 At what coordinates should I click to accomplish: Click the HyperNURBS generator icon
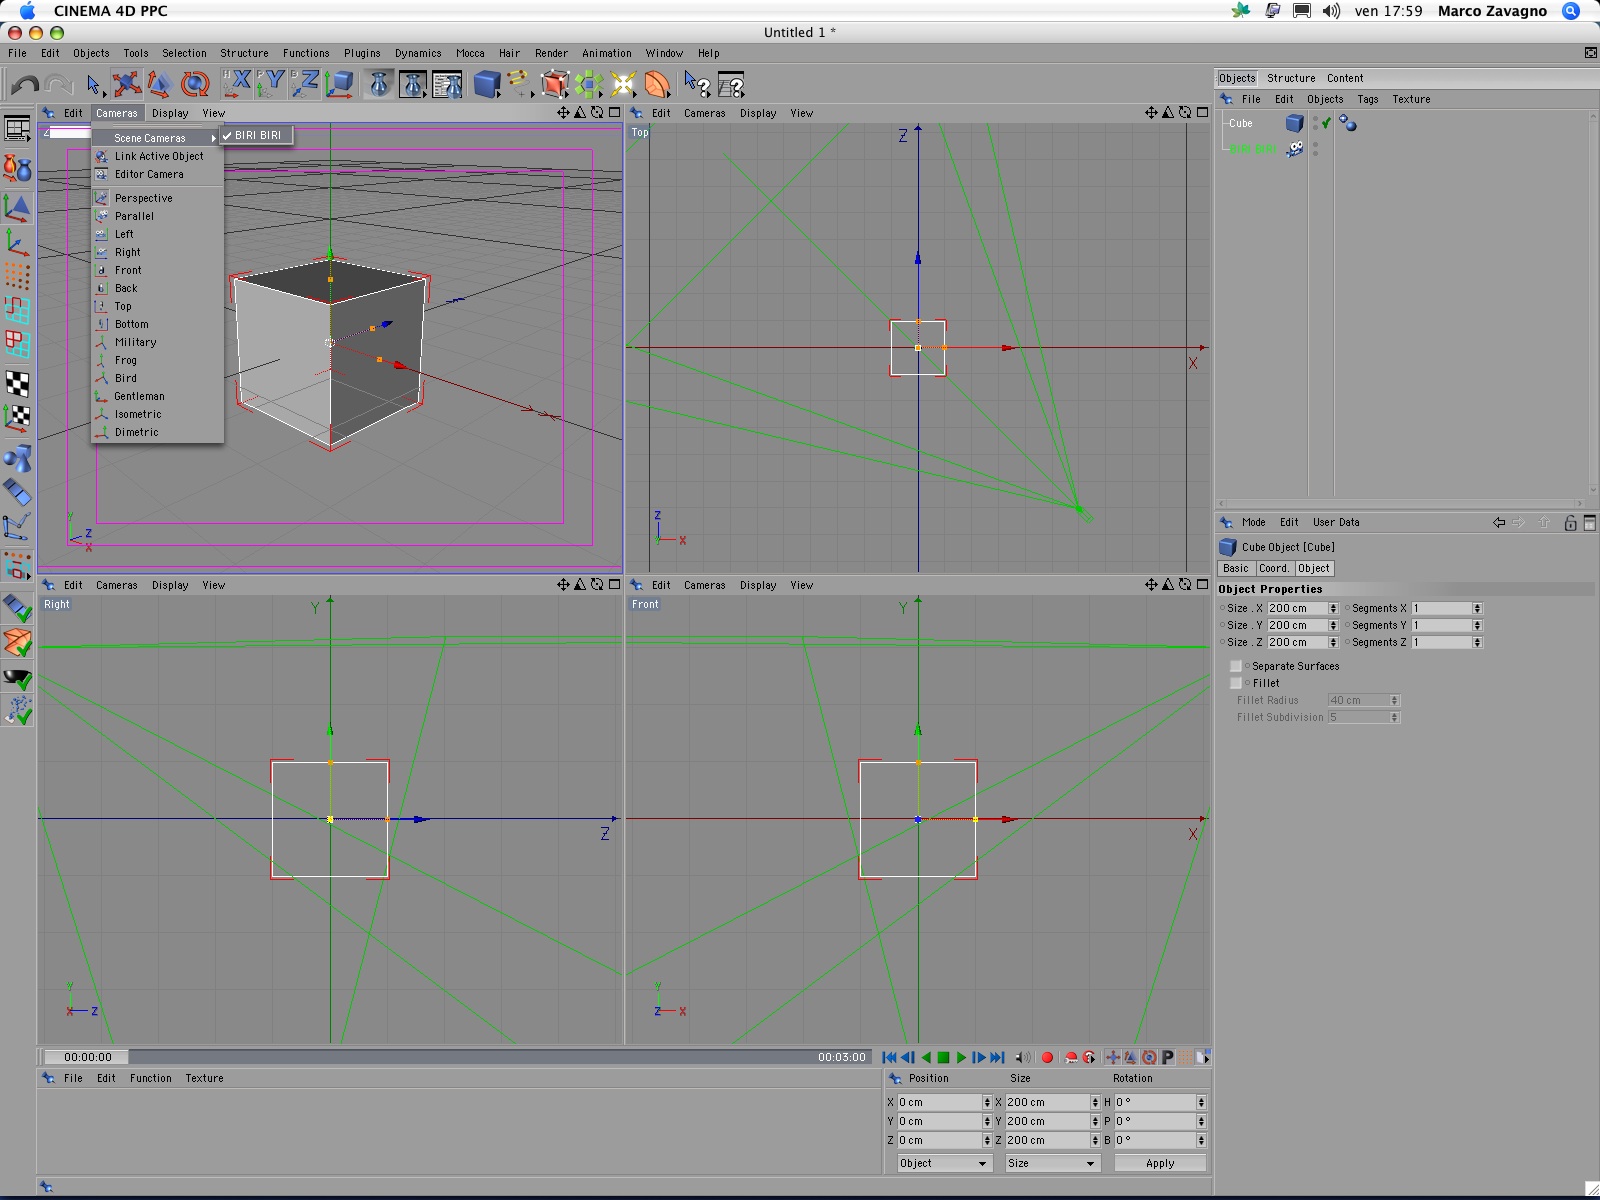pyautogui.click(x=555, y=84)
